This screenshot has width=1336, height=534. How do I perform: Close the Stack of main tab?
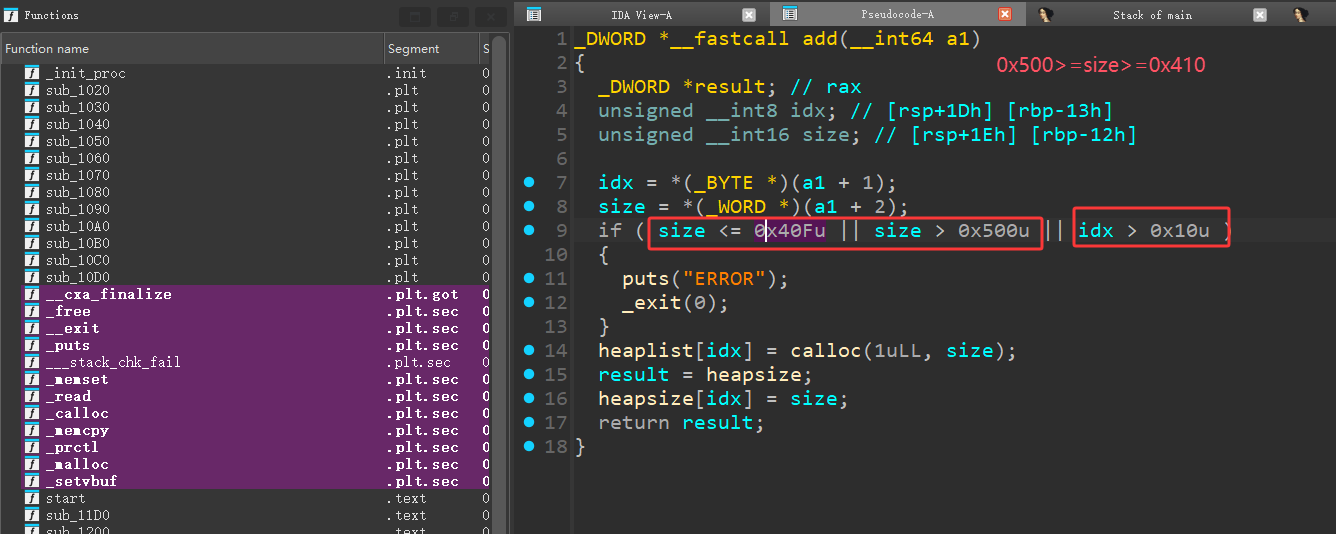click(1260, 15)
